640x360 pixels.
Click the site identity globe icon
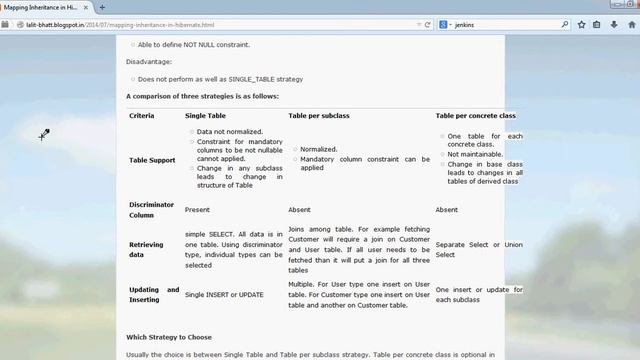click(20, 25)
